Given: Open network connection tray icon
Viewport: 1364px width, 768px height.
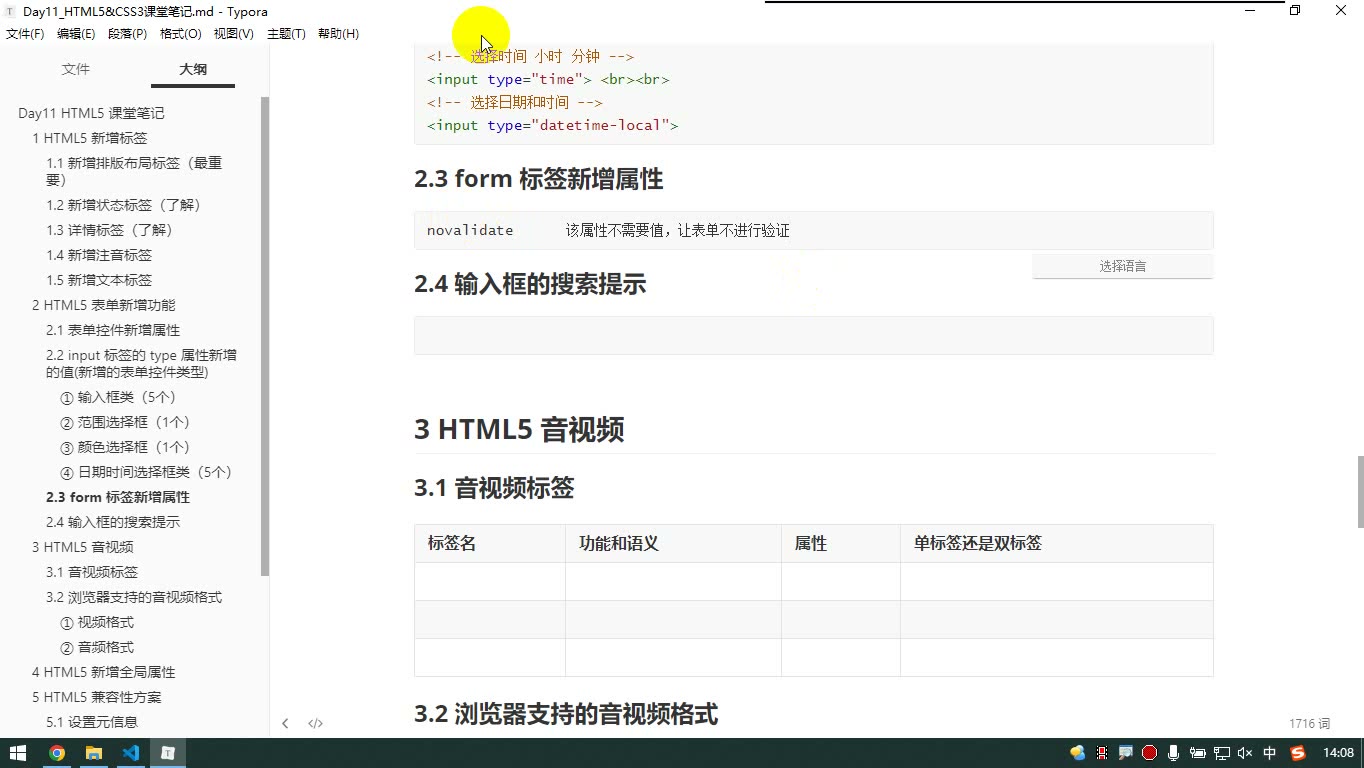Looking at the screenshot, I should (x=1221, y=753).
